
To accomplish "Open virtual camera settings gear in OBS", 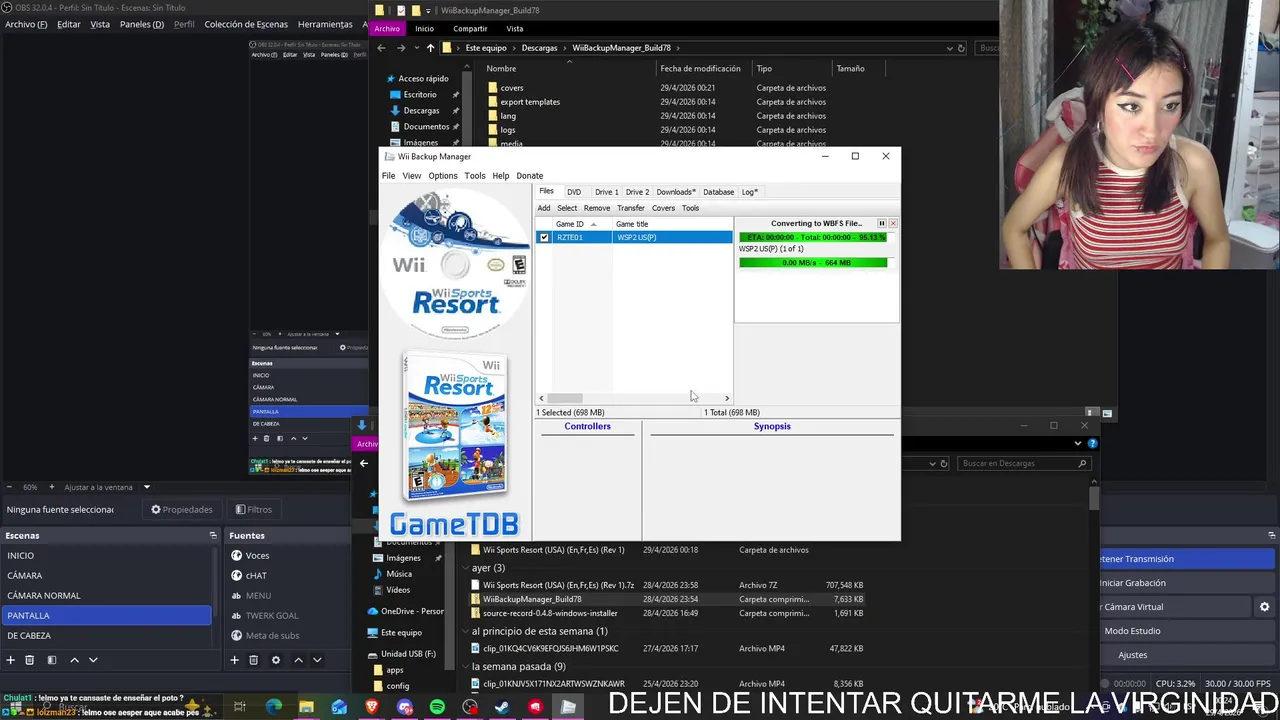I will [x=1264, y=607].
